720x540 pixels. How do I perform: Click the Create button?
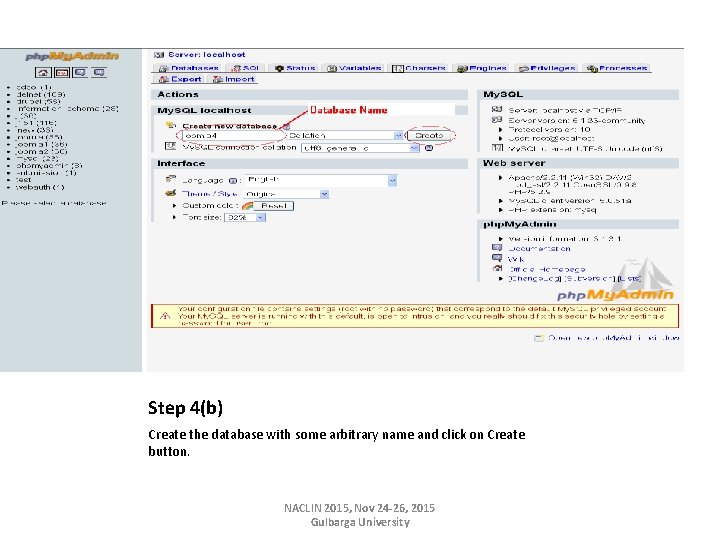coord(429,135)
